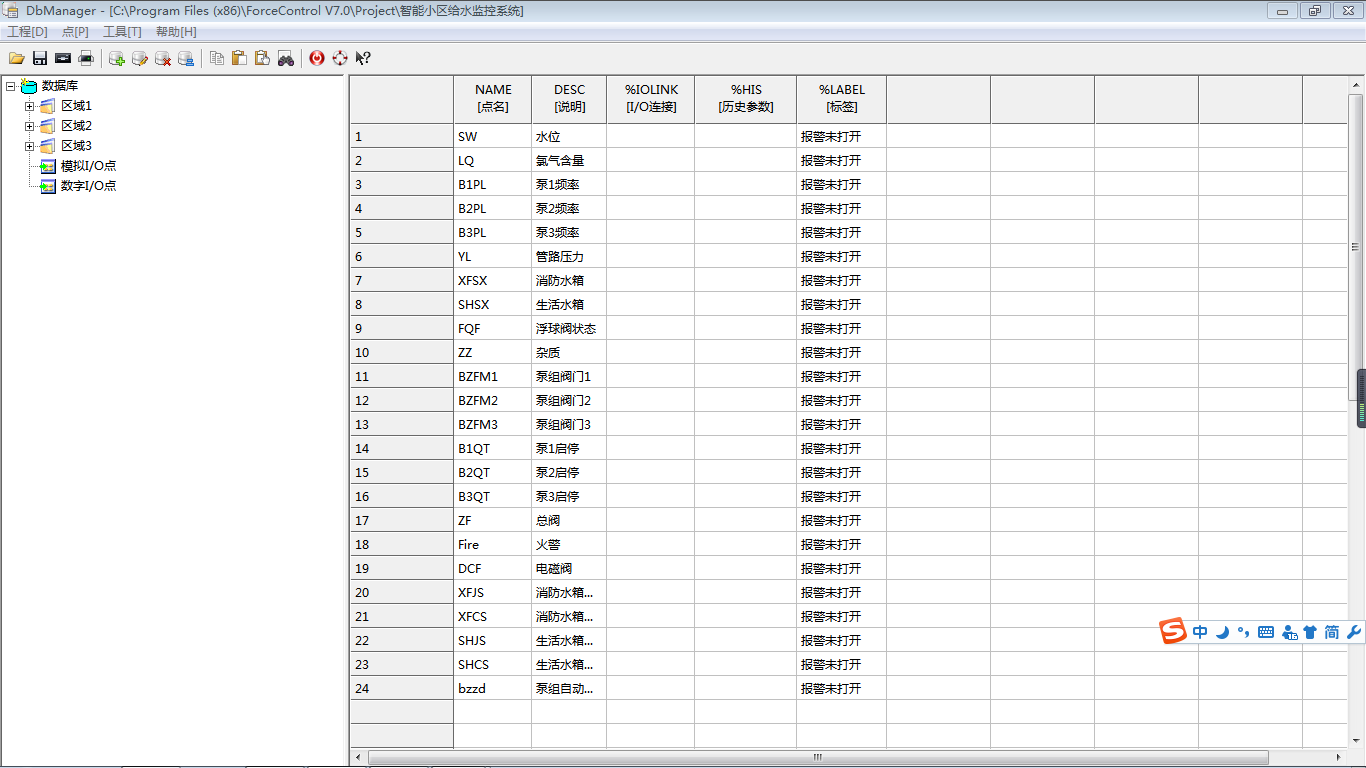Click the red power exit icon
Viewport: 1366px width, 768px height.
tap(317, 58)
